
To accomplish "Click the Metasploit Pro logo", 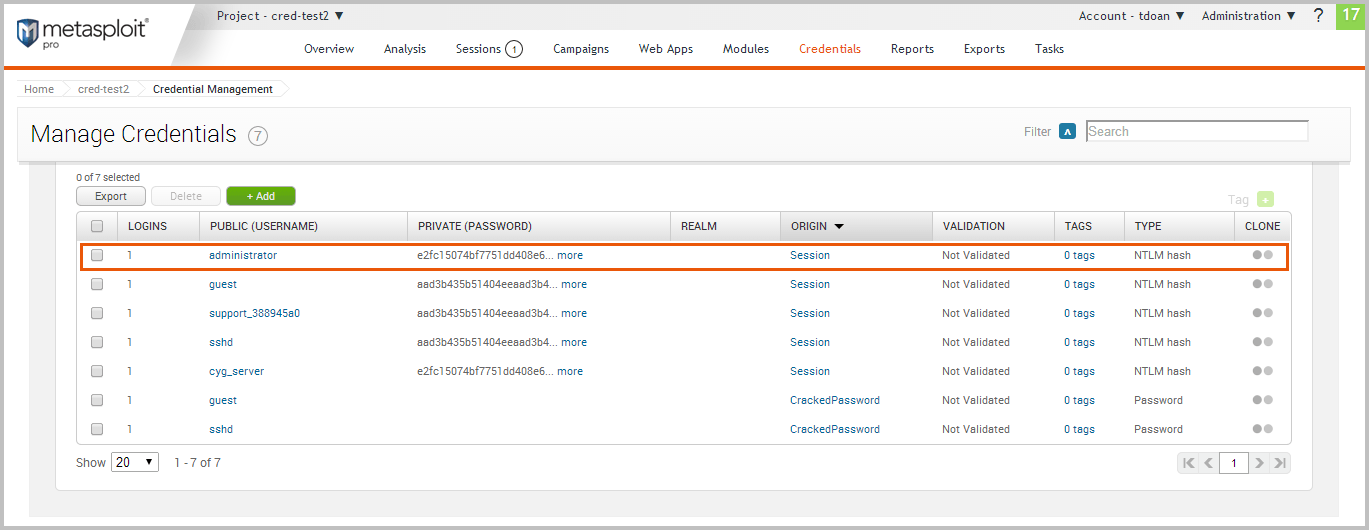I will 82,33.
